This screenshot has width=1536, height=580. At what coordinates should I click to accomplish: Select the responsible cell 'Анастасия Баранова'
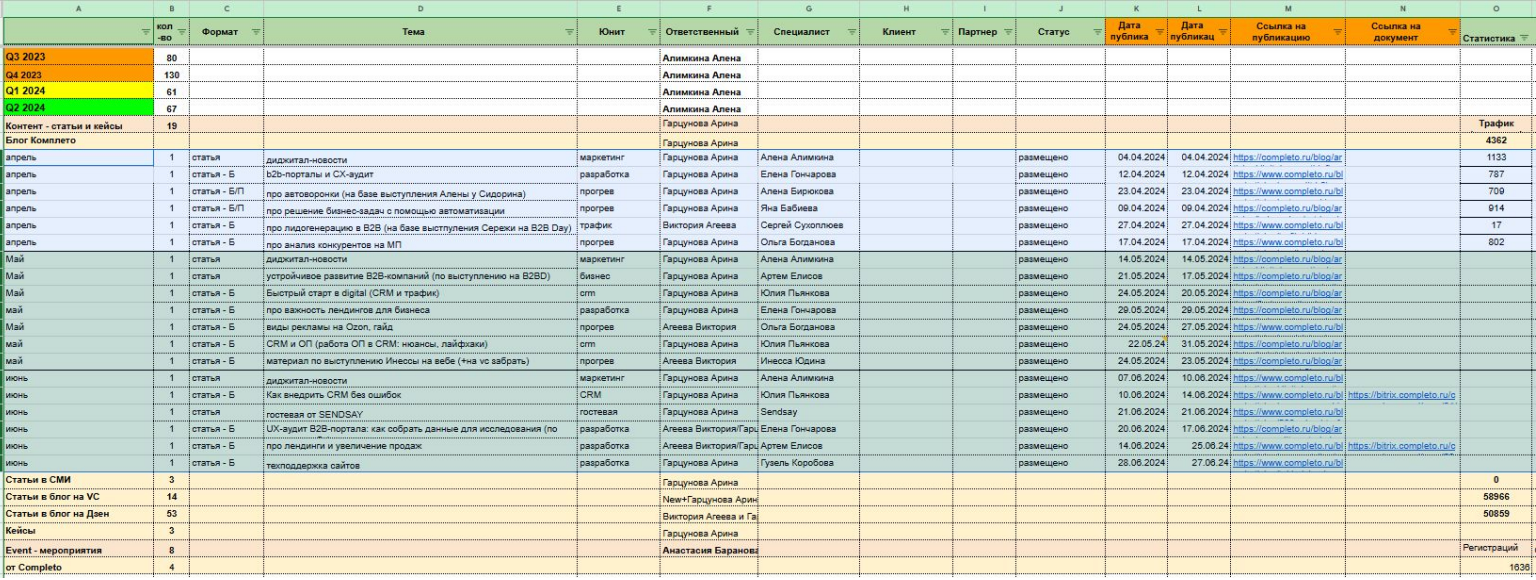[x=709, y=550]
